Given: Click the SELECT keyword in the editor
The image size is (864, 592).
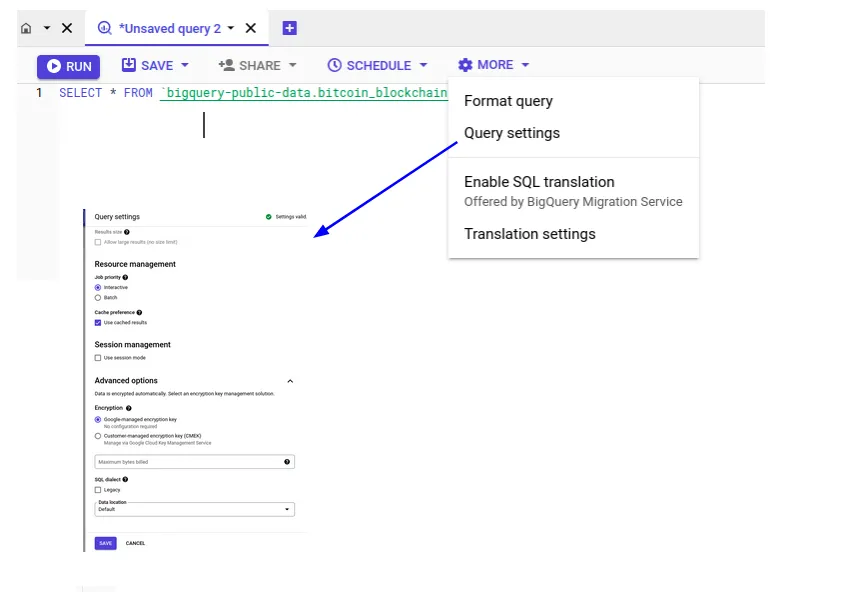Looking at the screenshot, I should 80,93.
